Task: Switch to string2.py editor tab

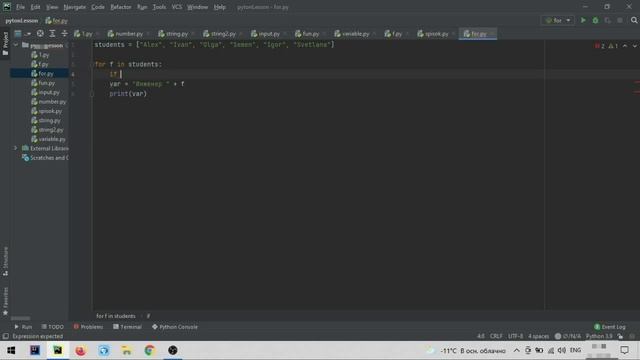Action: tap(222, 34)
